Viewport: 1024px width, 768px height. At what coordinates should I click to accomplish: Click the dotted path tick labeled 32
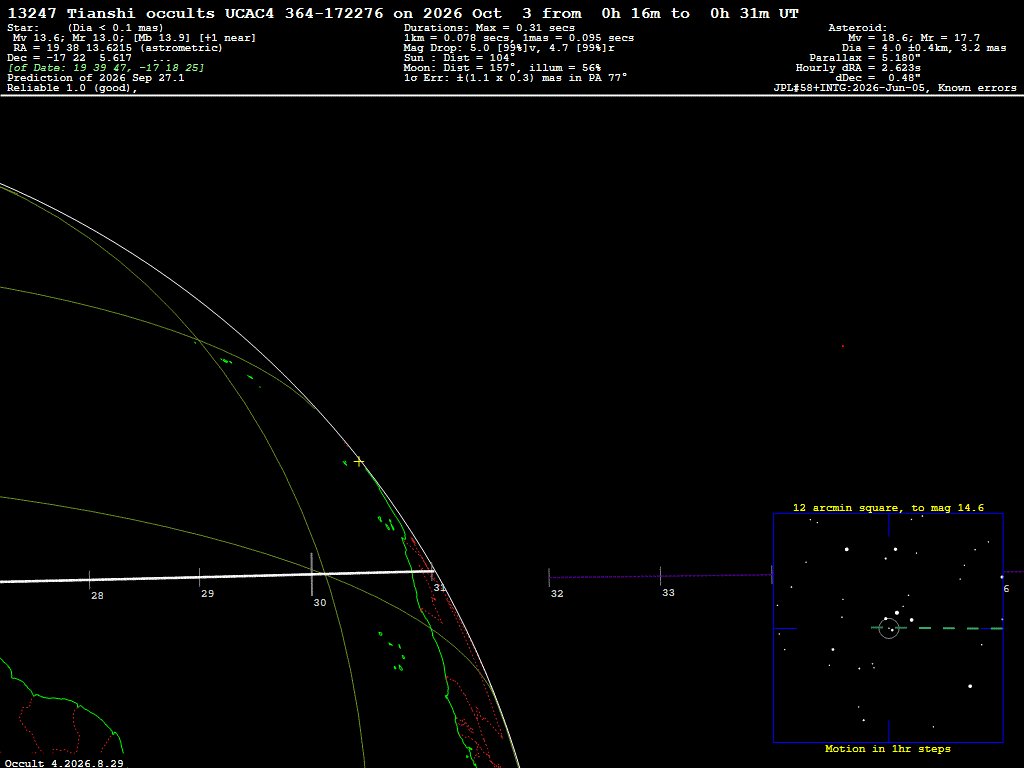tap(549, 577)
